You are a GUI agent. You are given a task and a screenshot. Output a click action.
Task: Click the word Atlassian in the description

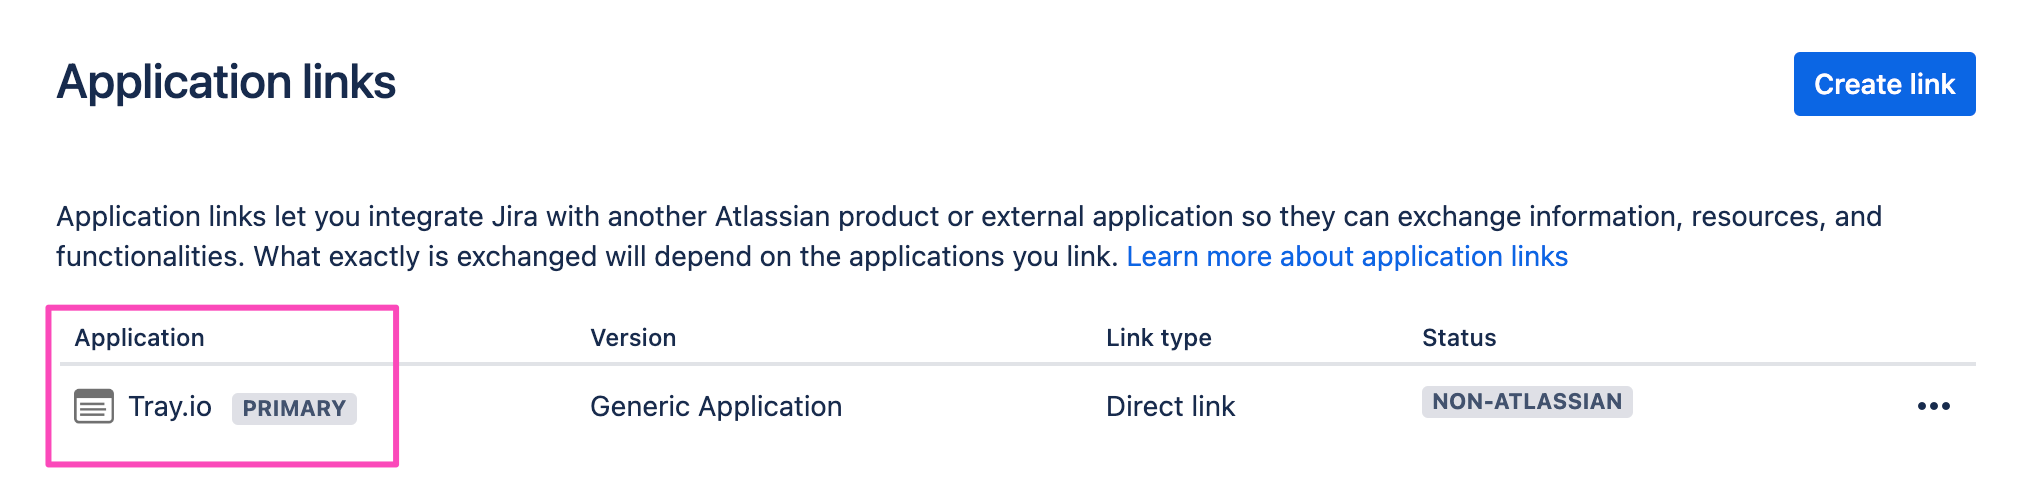pyautogui.click(x=772, y=217)
